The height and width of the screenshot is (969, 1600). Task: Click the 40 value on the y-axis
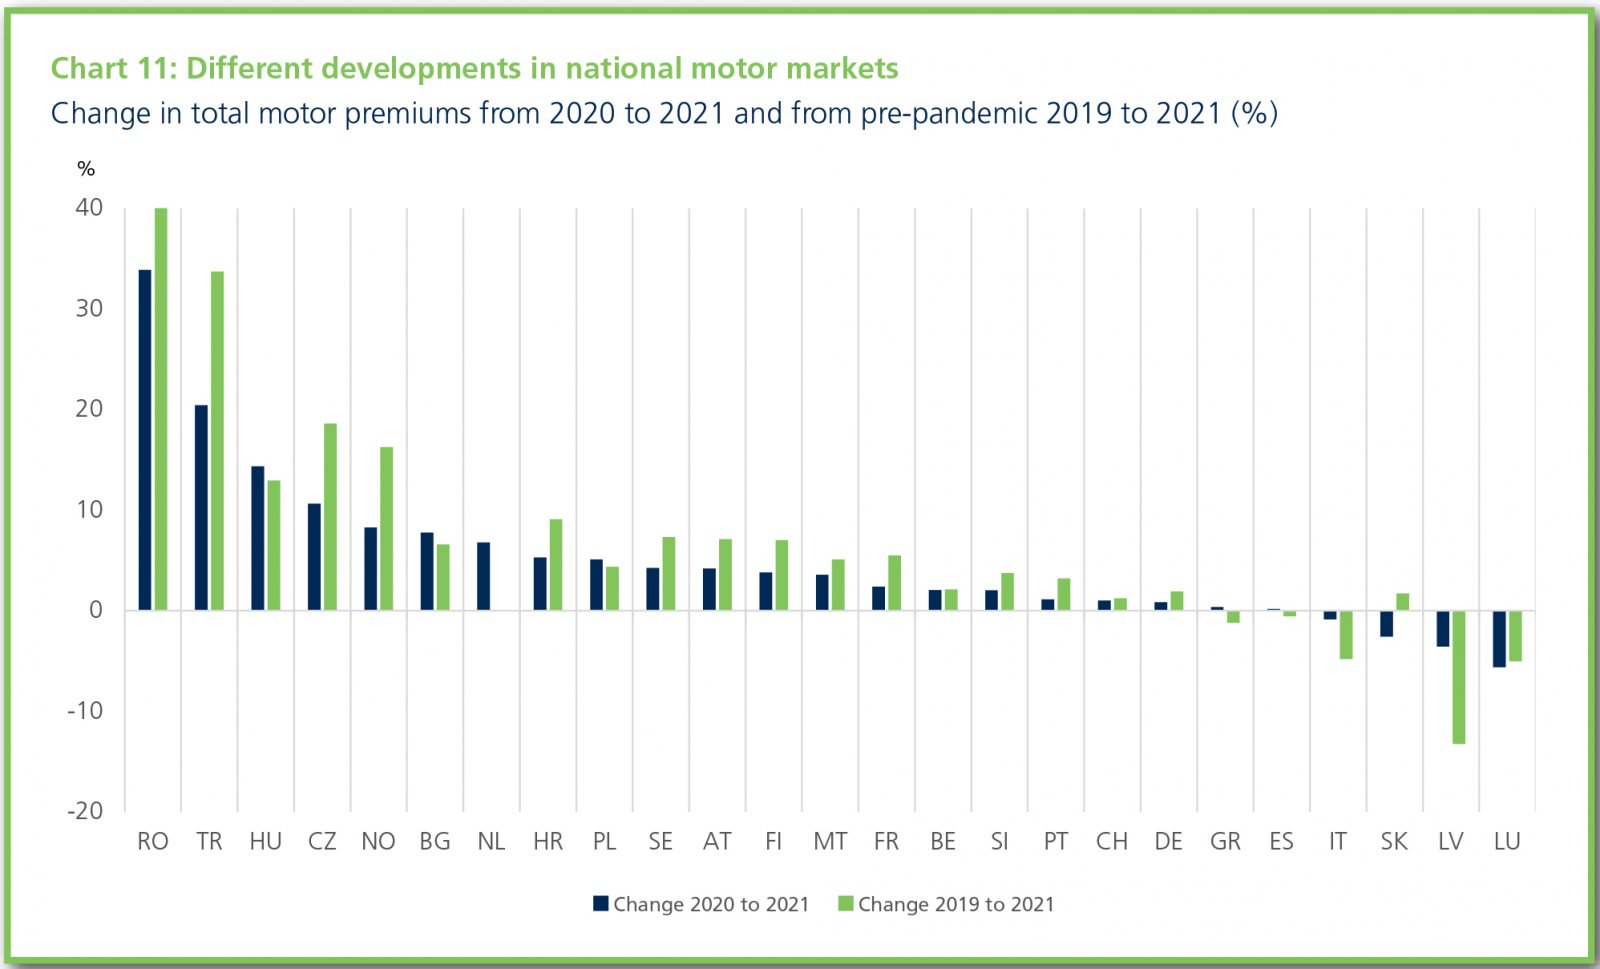pyautogui.click(x=89, y=207)
